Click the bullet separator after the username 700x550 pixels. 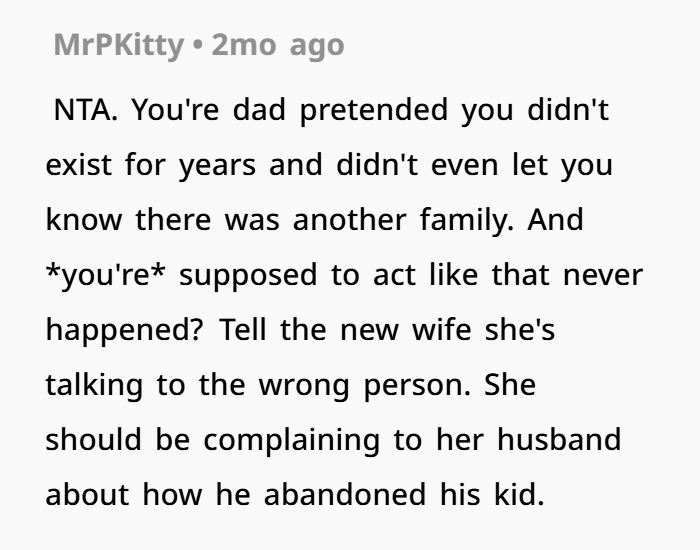[197, 45]
